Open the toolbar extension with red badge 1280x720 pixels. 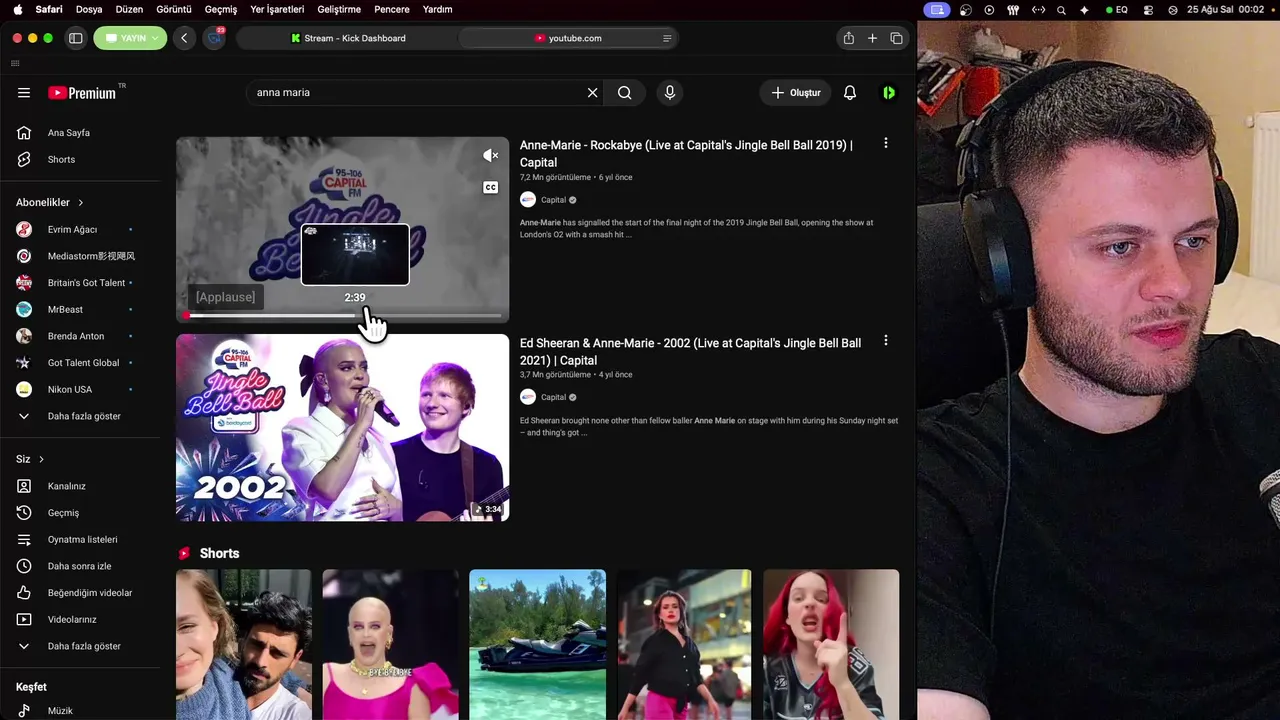(214, 38)
